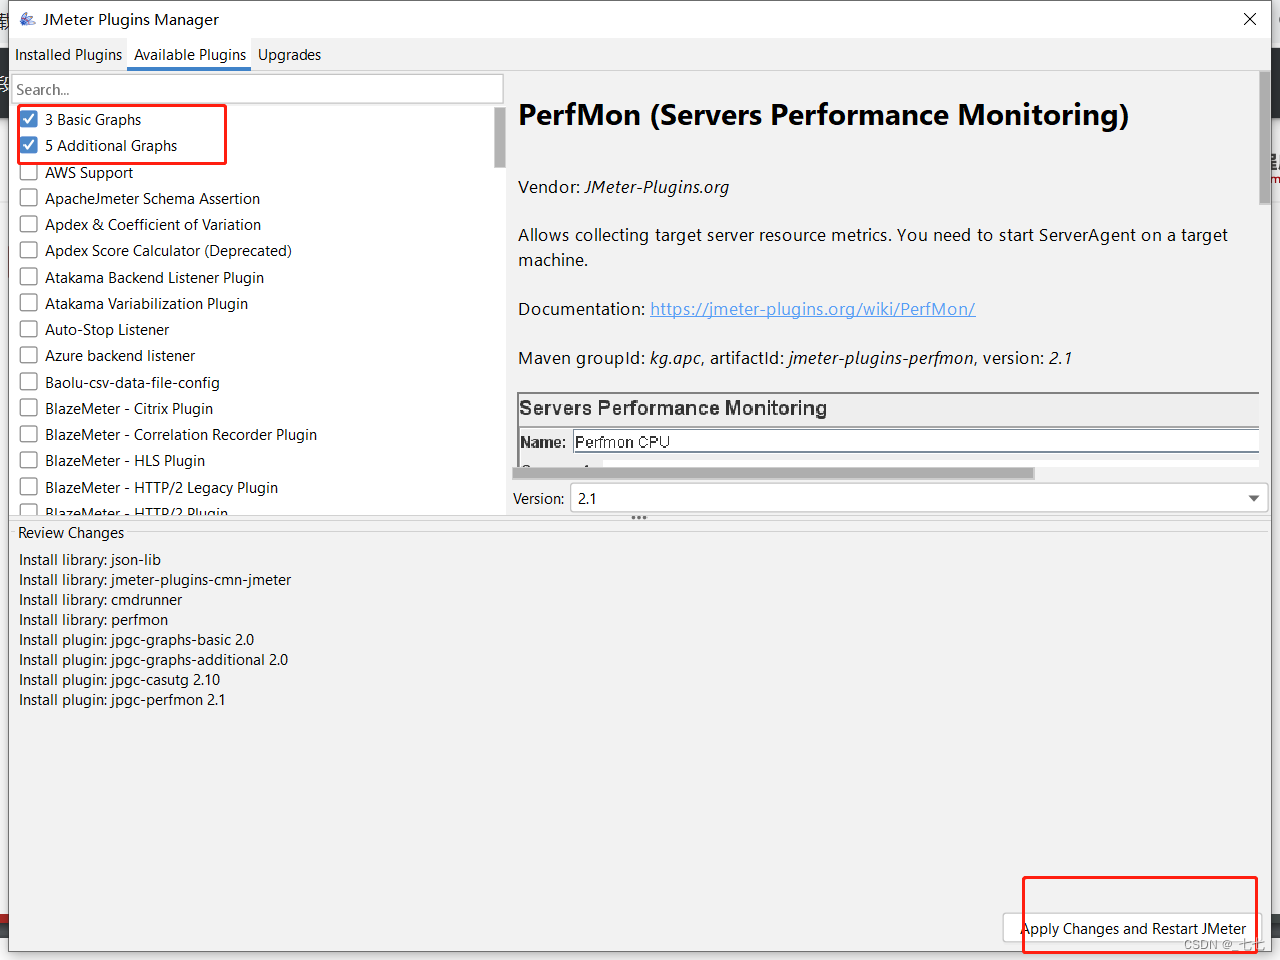Select 'Install plugin: jpgc-graphs-additional 2.0' line

[x=154, y=660]
